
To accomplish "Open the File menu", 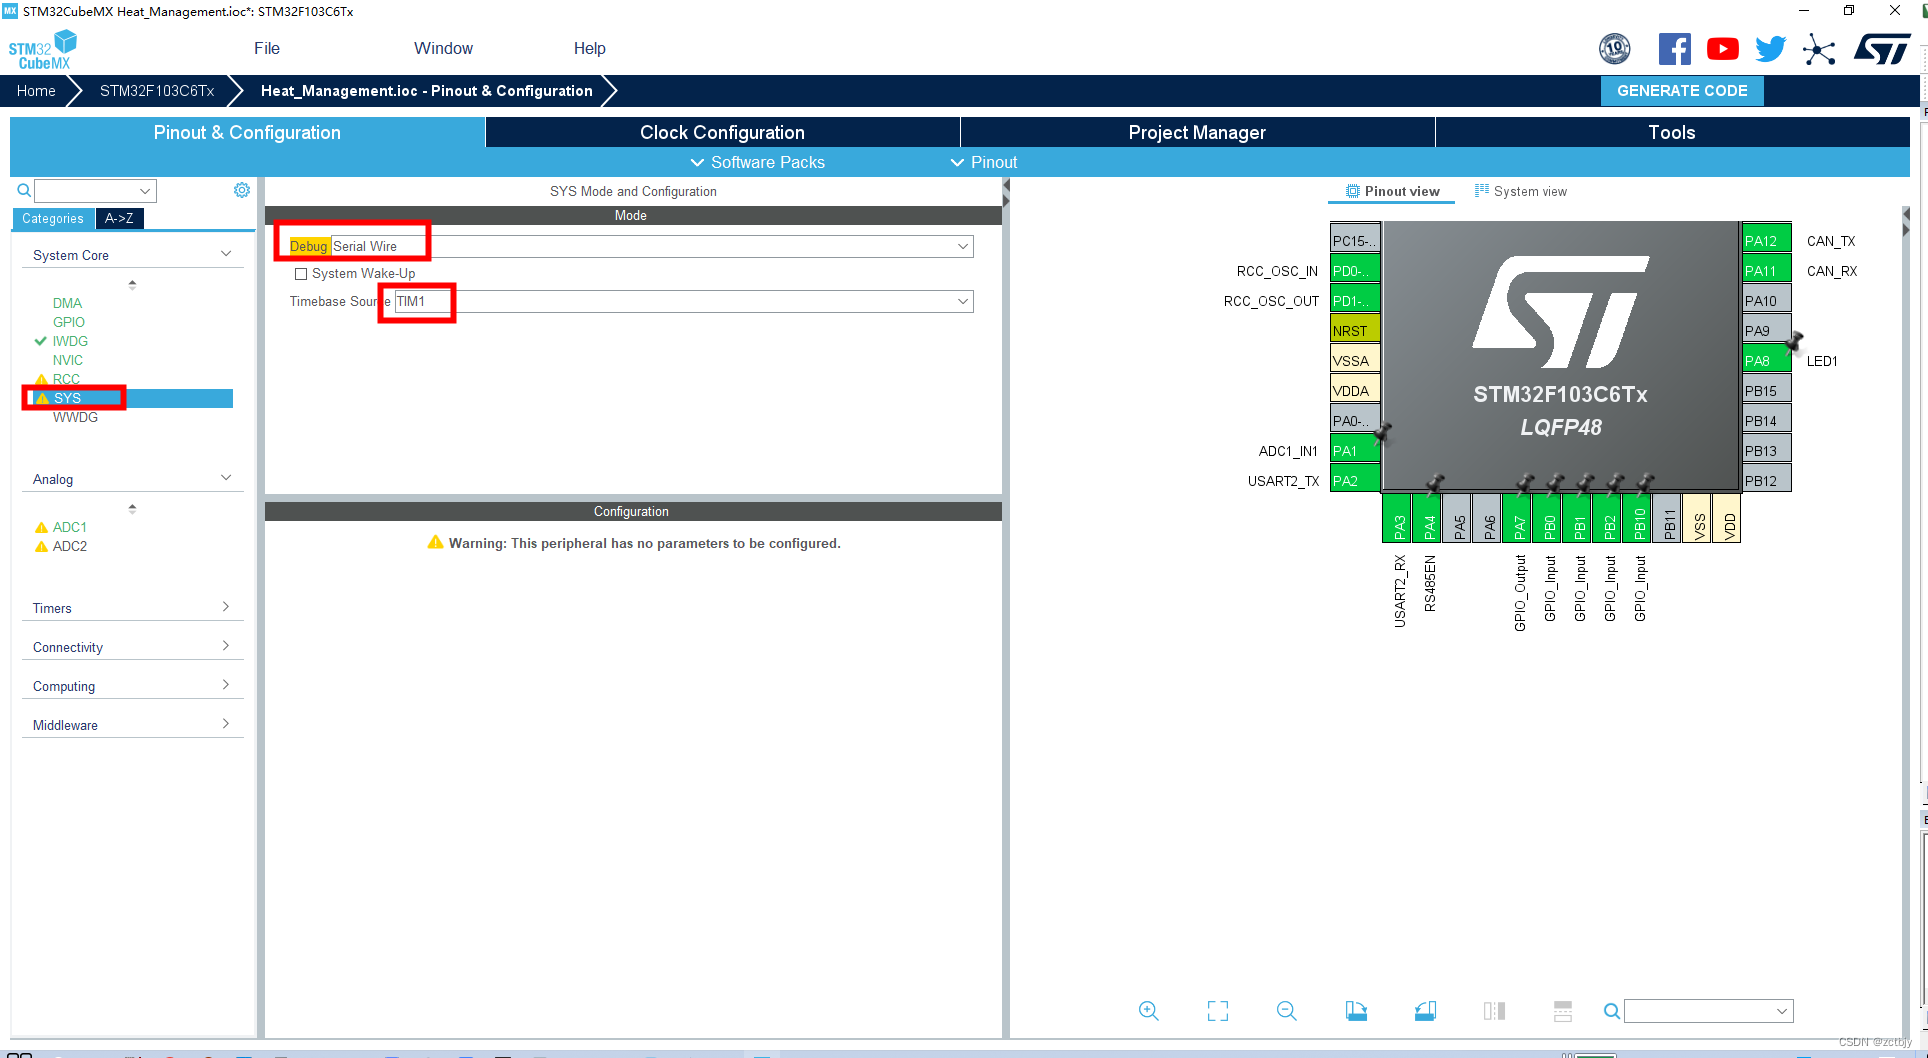I will click(267, 48).
